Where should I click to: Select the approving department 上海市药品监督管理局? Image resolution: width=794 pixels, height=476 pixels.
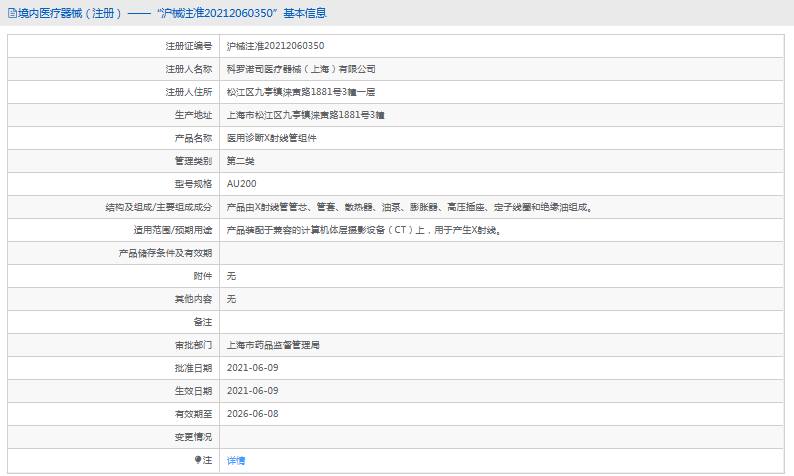click(x=273, y=345)
